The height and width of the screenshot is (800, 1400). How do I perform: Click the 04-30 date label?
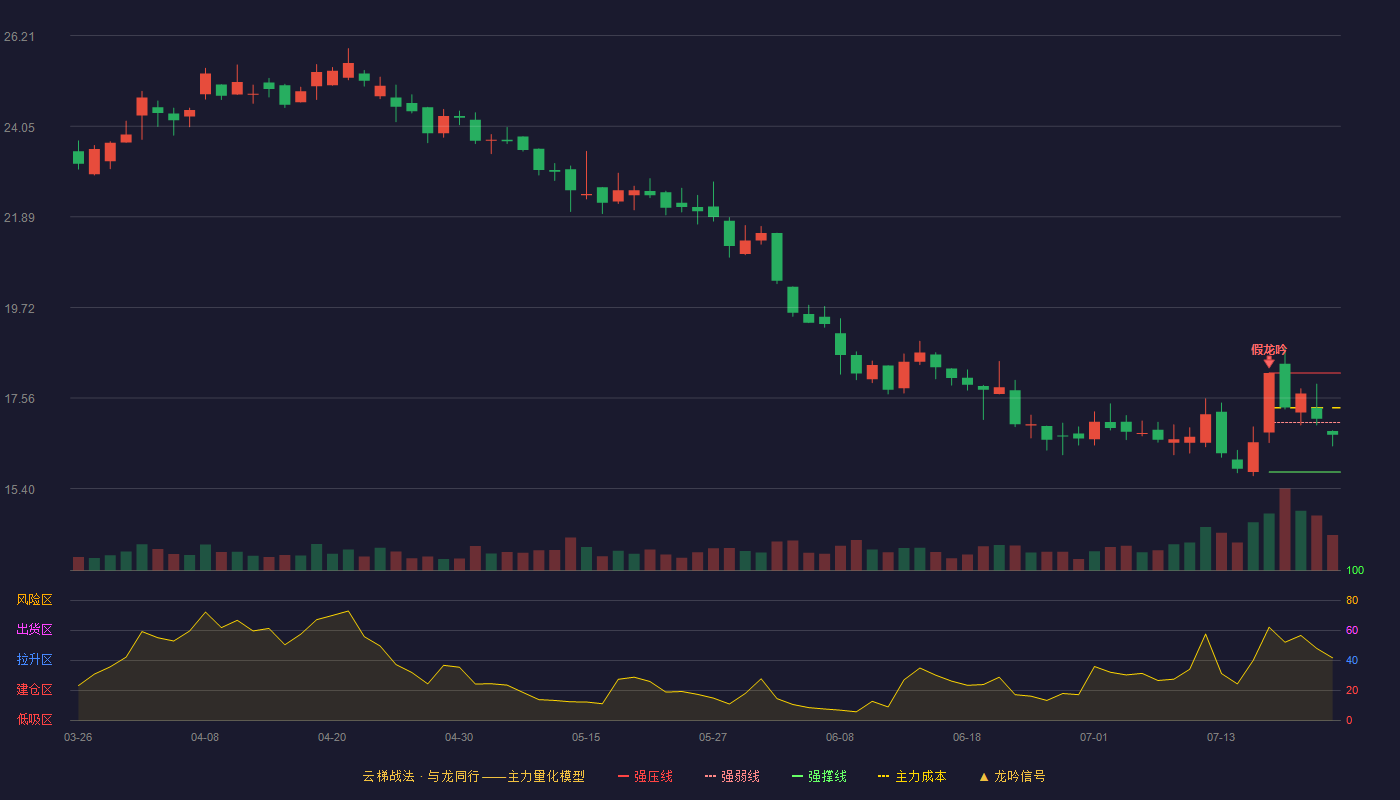pyautogui.click(x=459, y=737)
